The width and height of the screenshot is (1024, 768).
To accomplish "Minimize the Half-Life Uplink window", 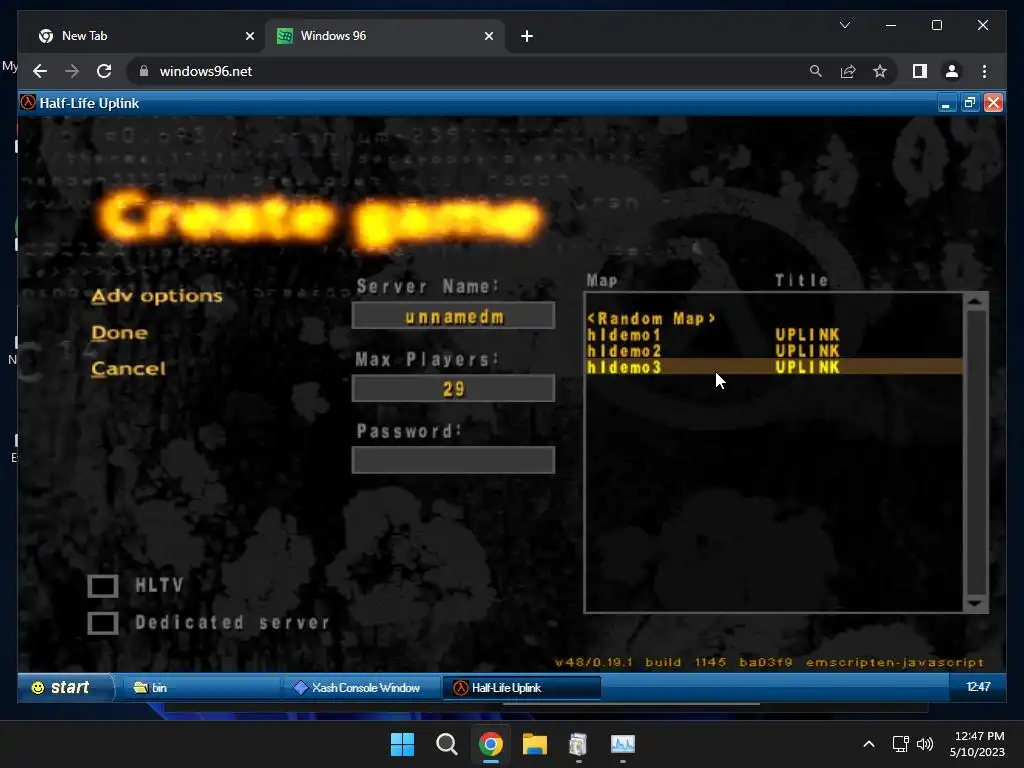I will [x=946, y=103].
